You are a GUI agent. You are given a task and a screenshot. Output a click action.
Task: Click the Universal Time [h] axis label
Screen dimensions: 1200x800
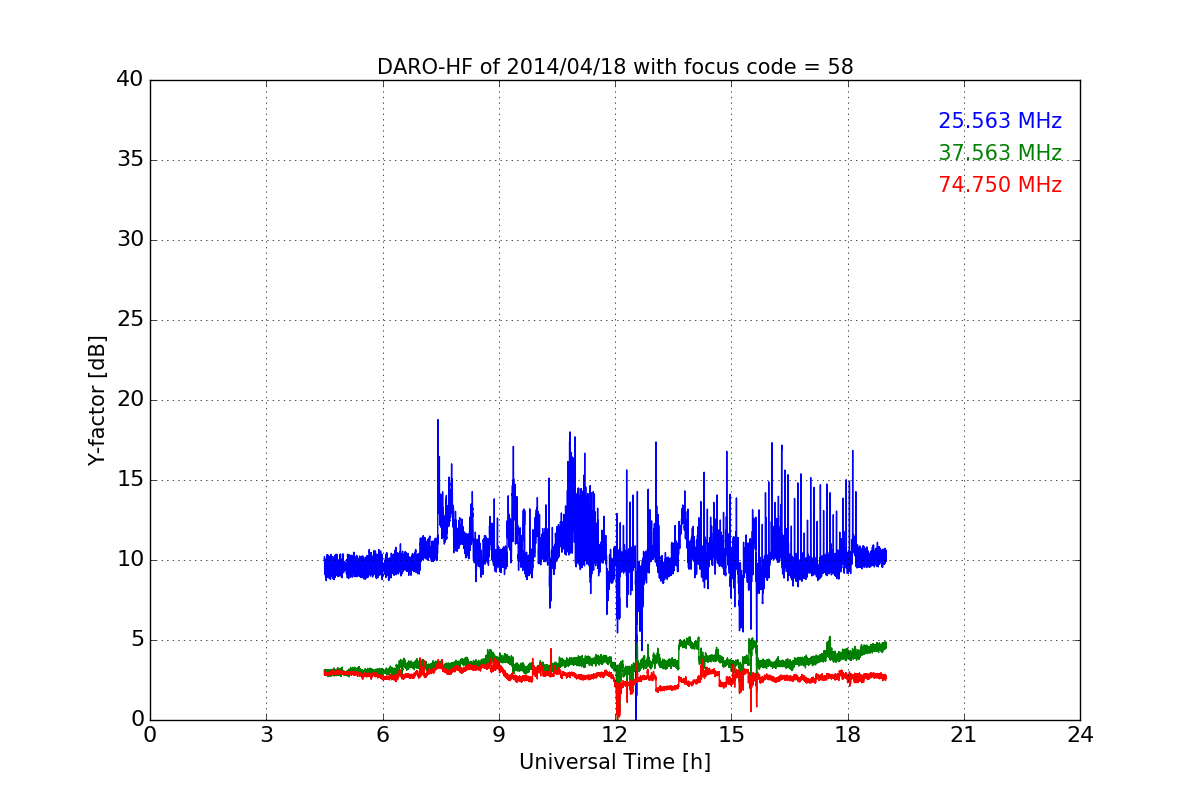click(x=615, y=762)
